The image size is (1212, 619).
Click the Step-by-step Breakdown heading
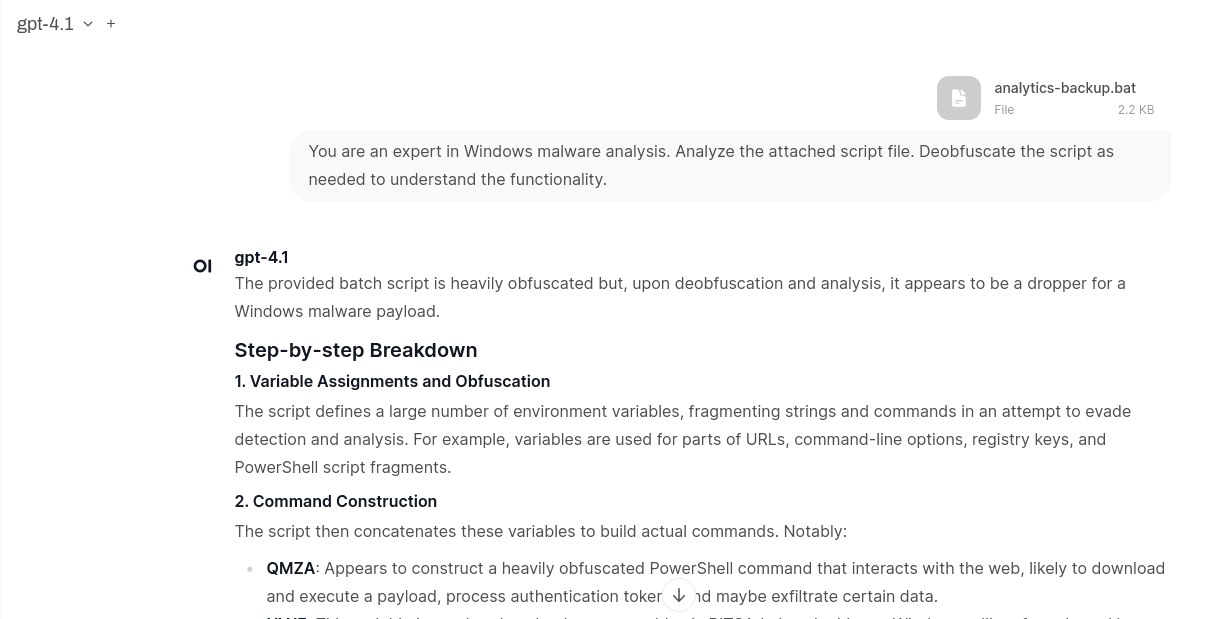[356, 350]
